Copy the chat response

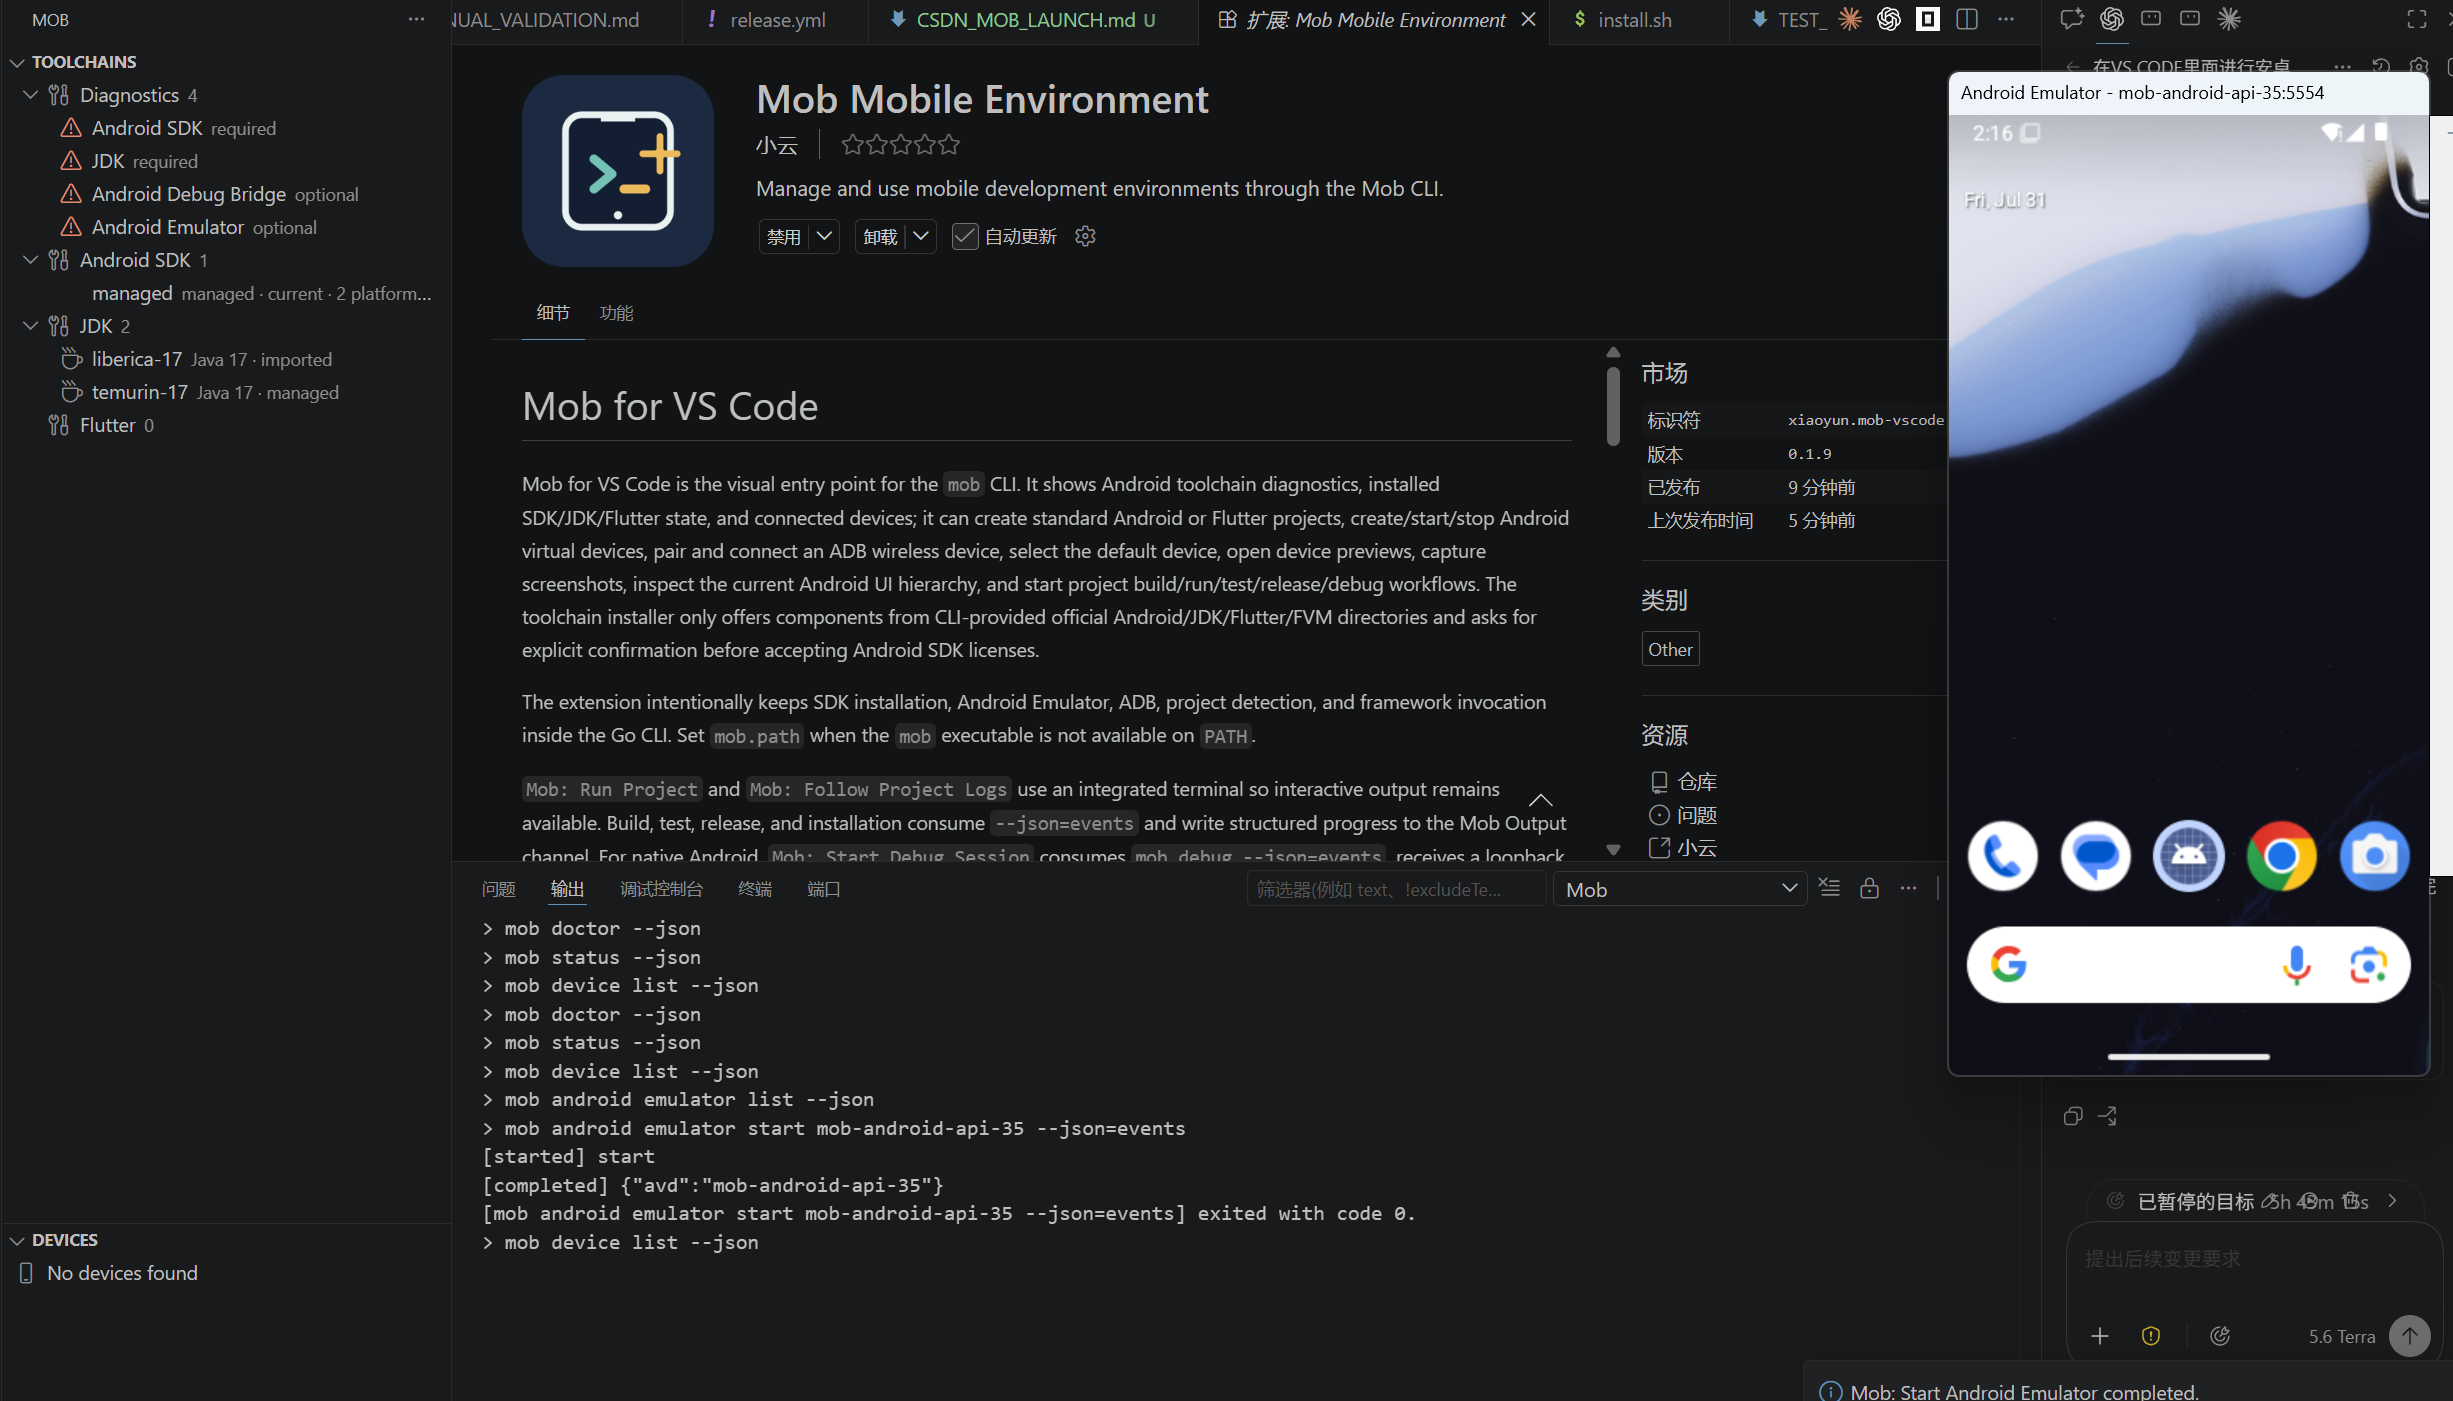tap(2072, 1116)
